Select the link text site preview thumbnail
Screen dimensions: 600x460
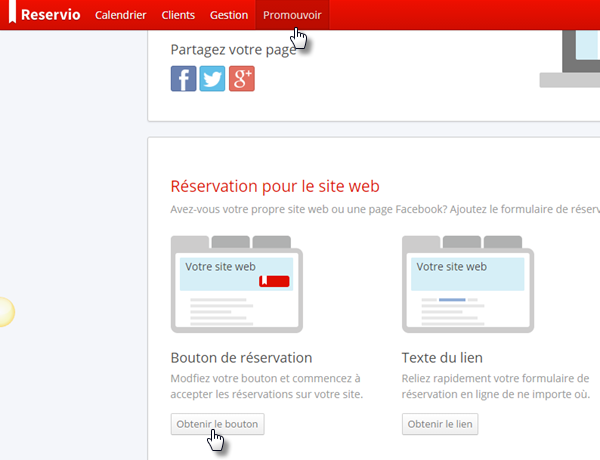(467, 284)
